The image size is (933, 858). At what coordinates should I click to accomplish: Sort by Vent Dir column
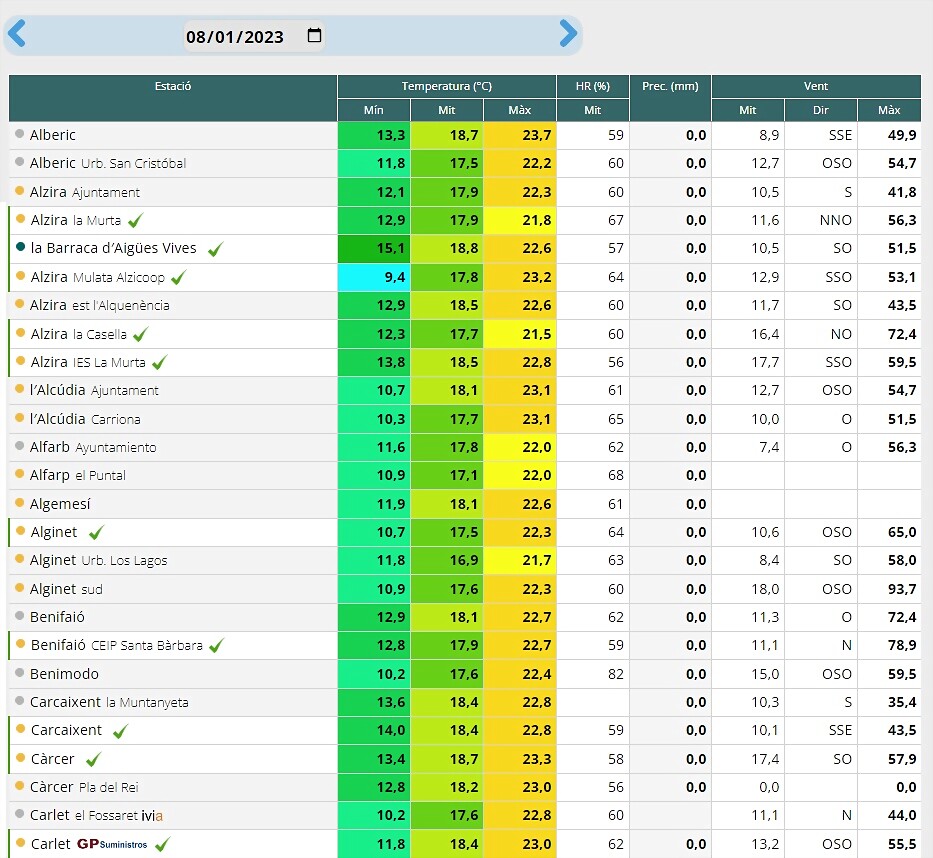pyautogui.click(x=821, y=110)
